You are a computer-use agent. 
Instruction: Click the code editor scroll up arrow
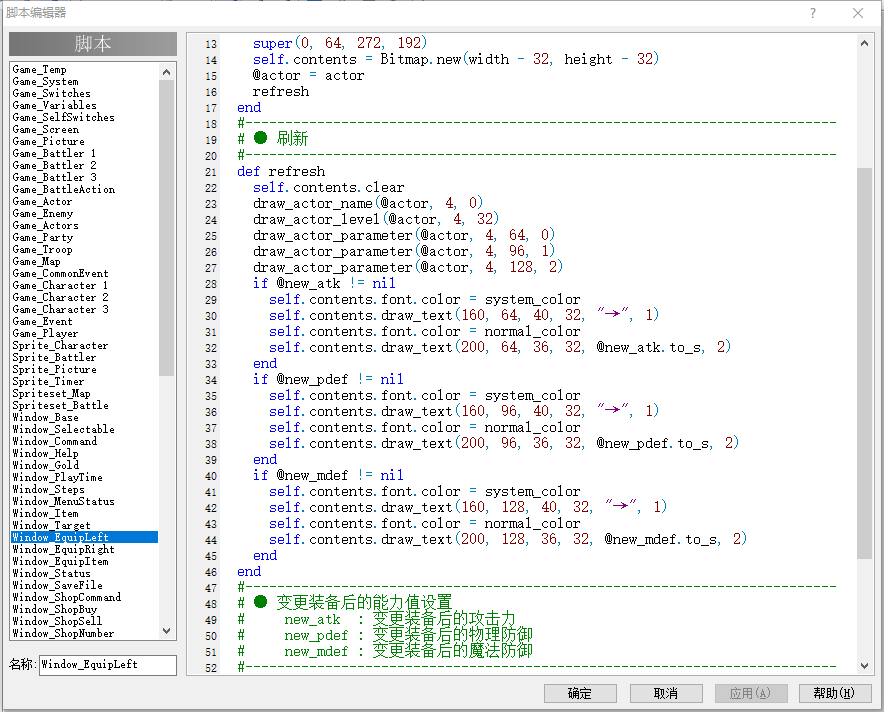(864, 43)
